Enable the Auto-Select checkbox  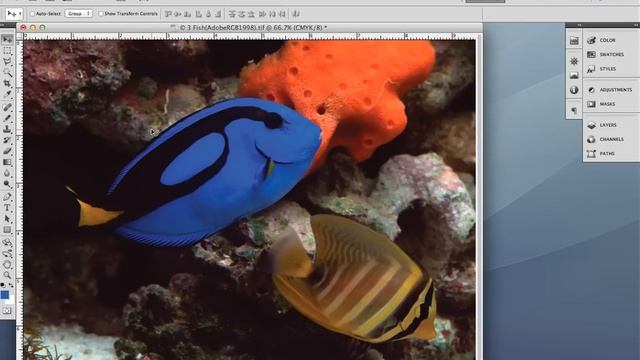[32, 14]
